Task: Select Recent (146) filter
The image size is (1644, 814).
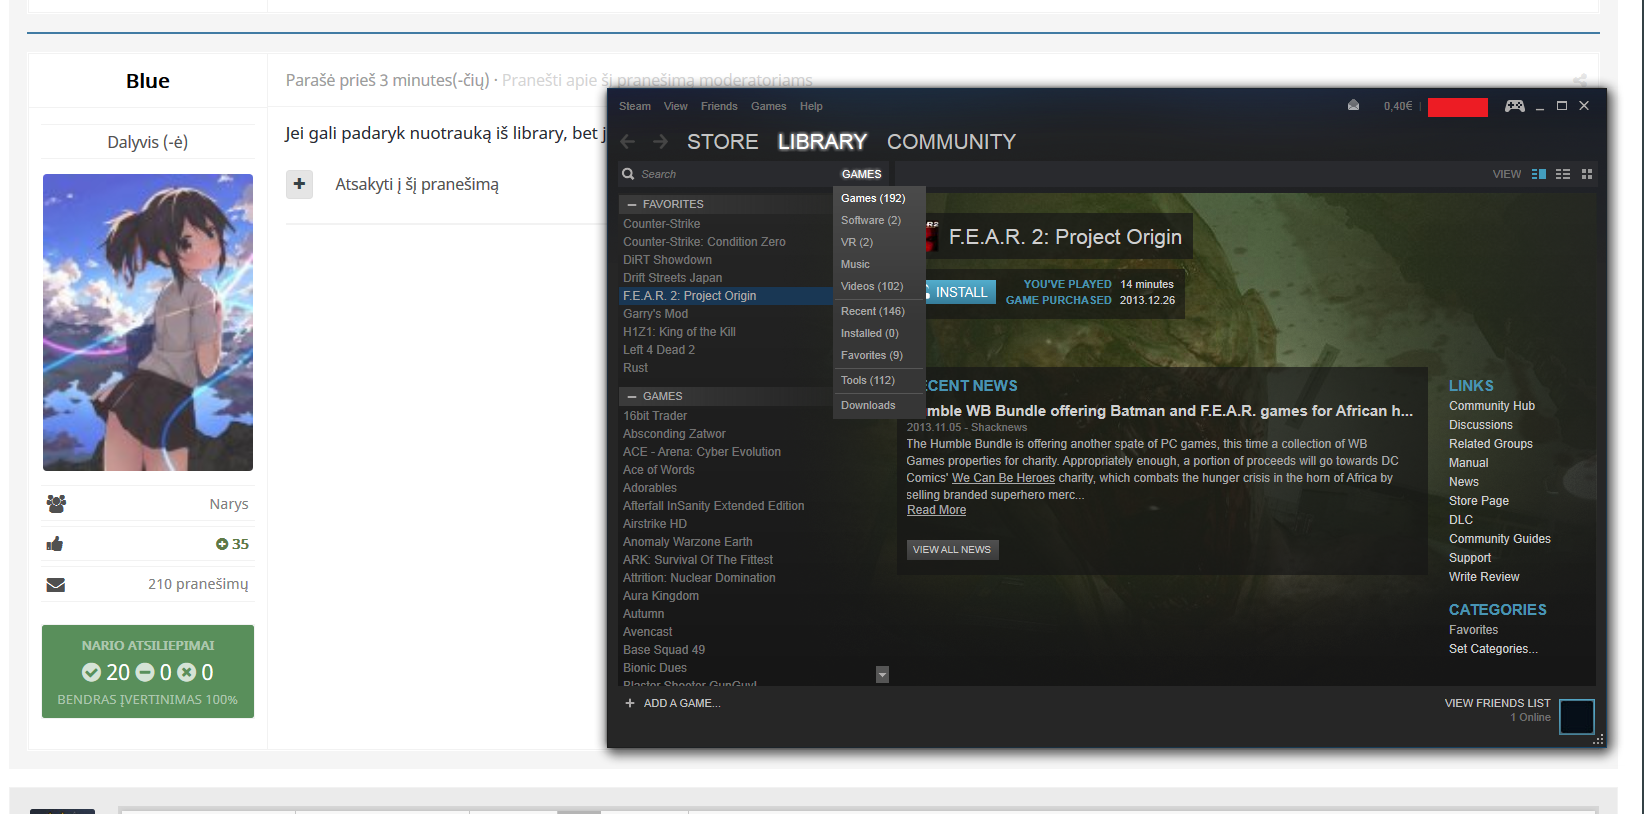Action: point(879,311)
